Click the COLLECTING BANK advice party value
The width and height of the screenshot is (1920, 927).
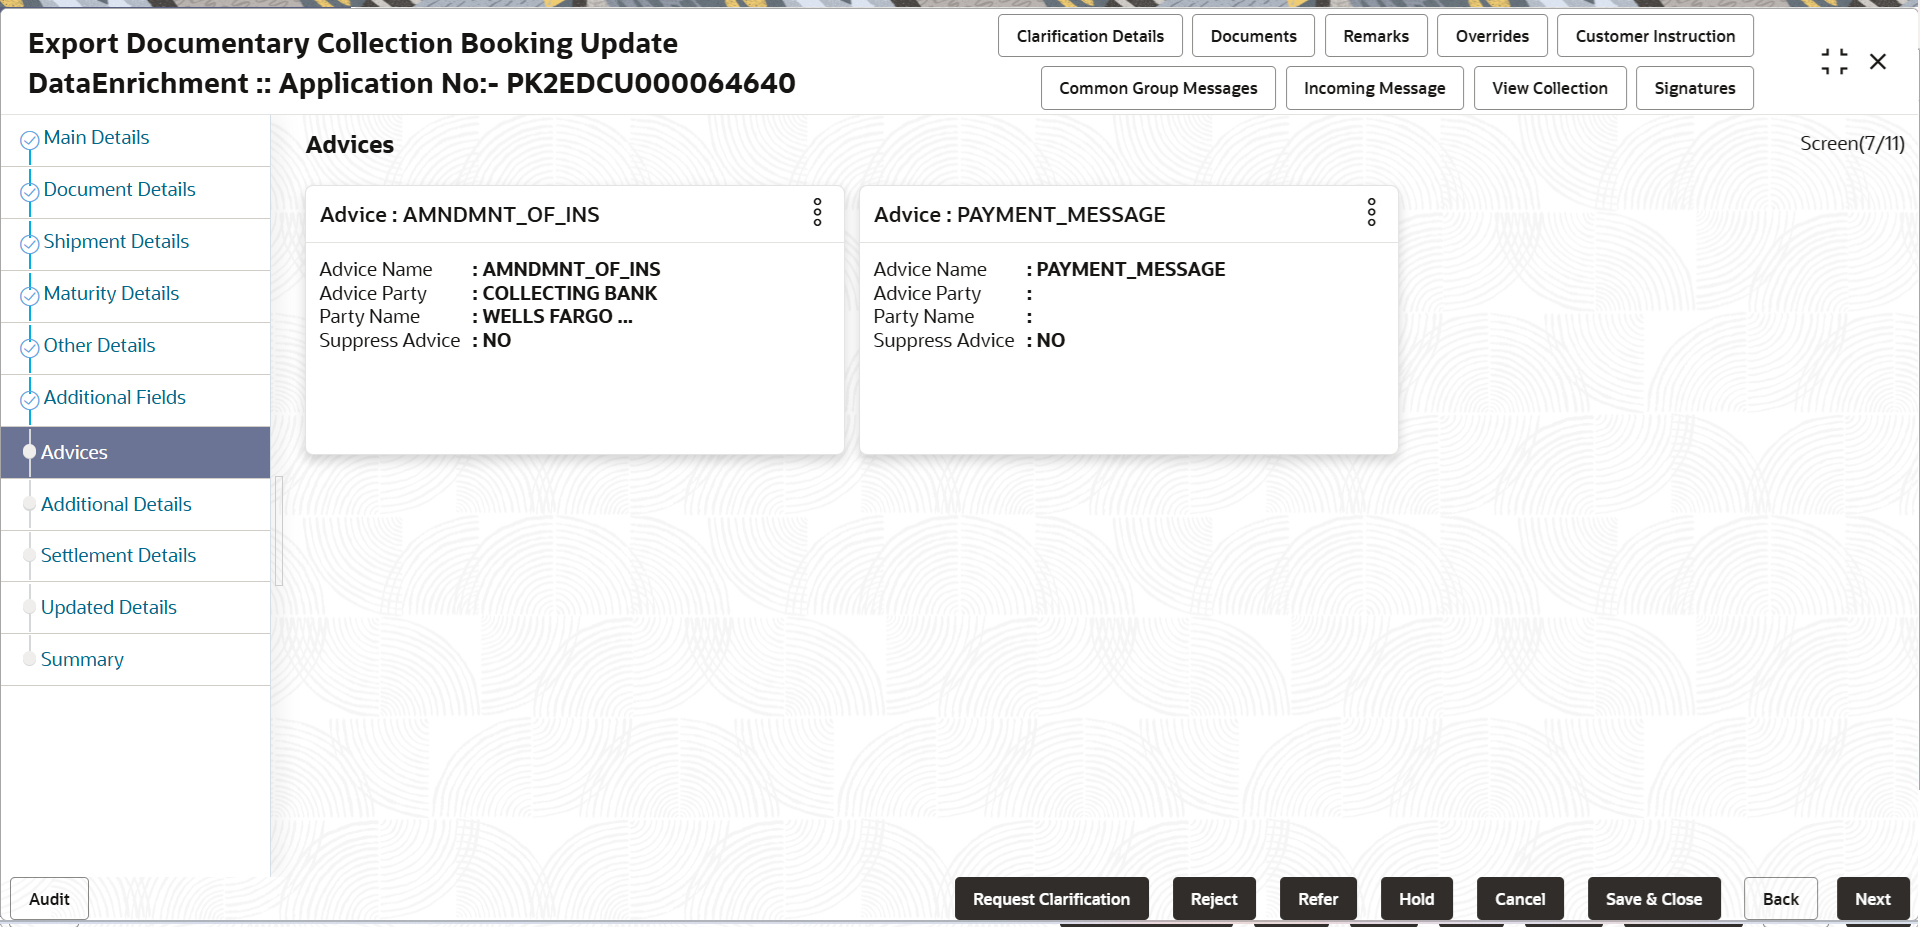[x=570, y=293]
